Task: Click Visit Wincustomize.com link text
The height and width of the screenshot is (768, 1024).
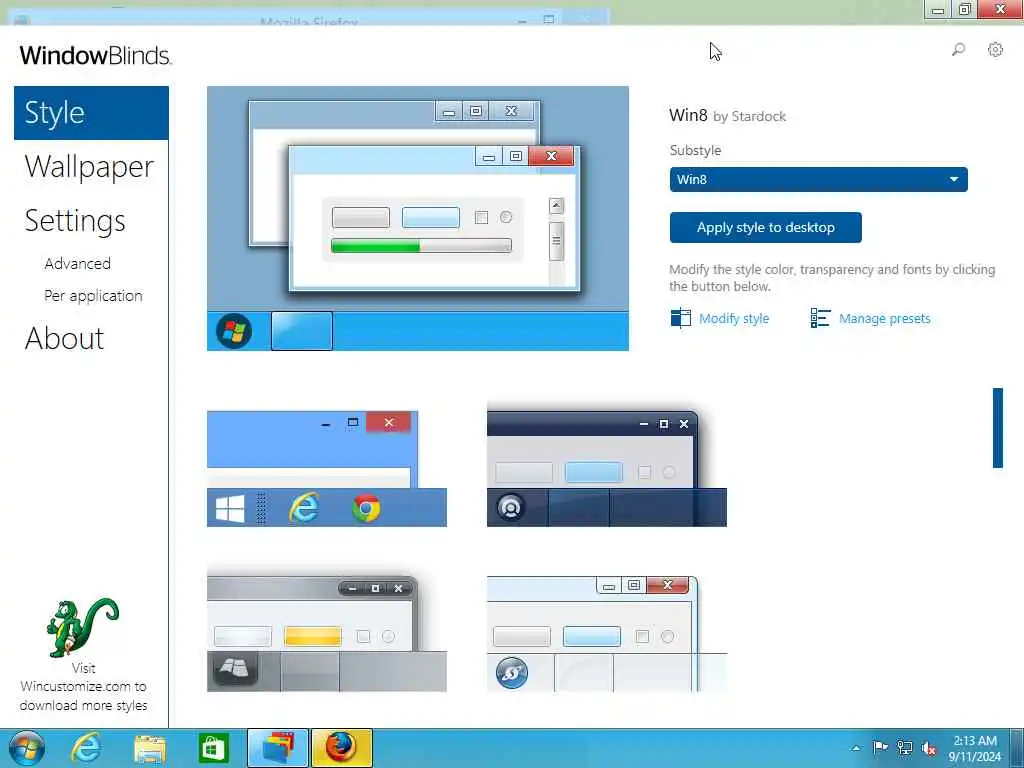Action: click(84, 686)
